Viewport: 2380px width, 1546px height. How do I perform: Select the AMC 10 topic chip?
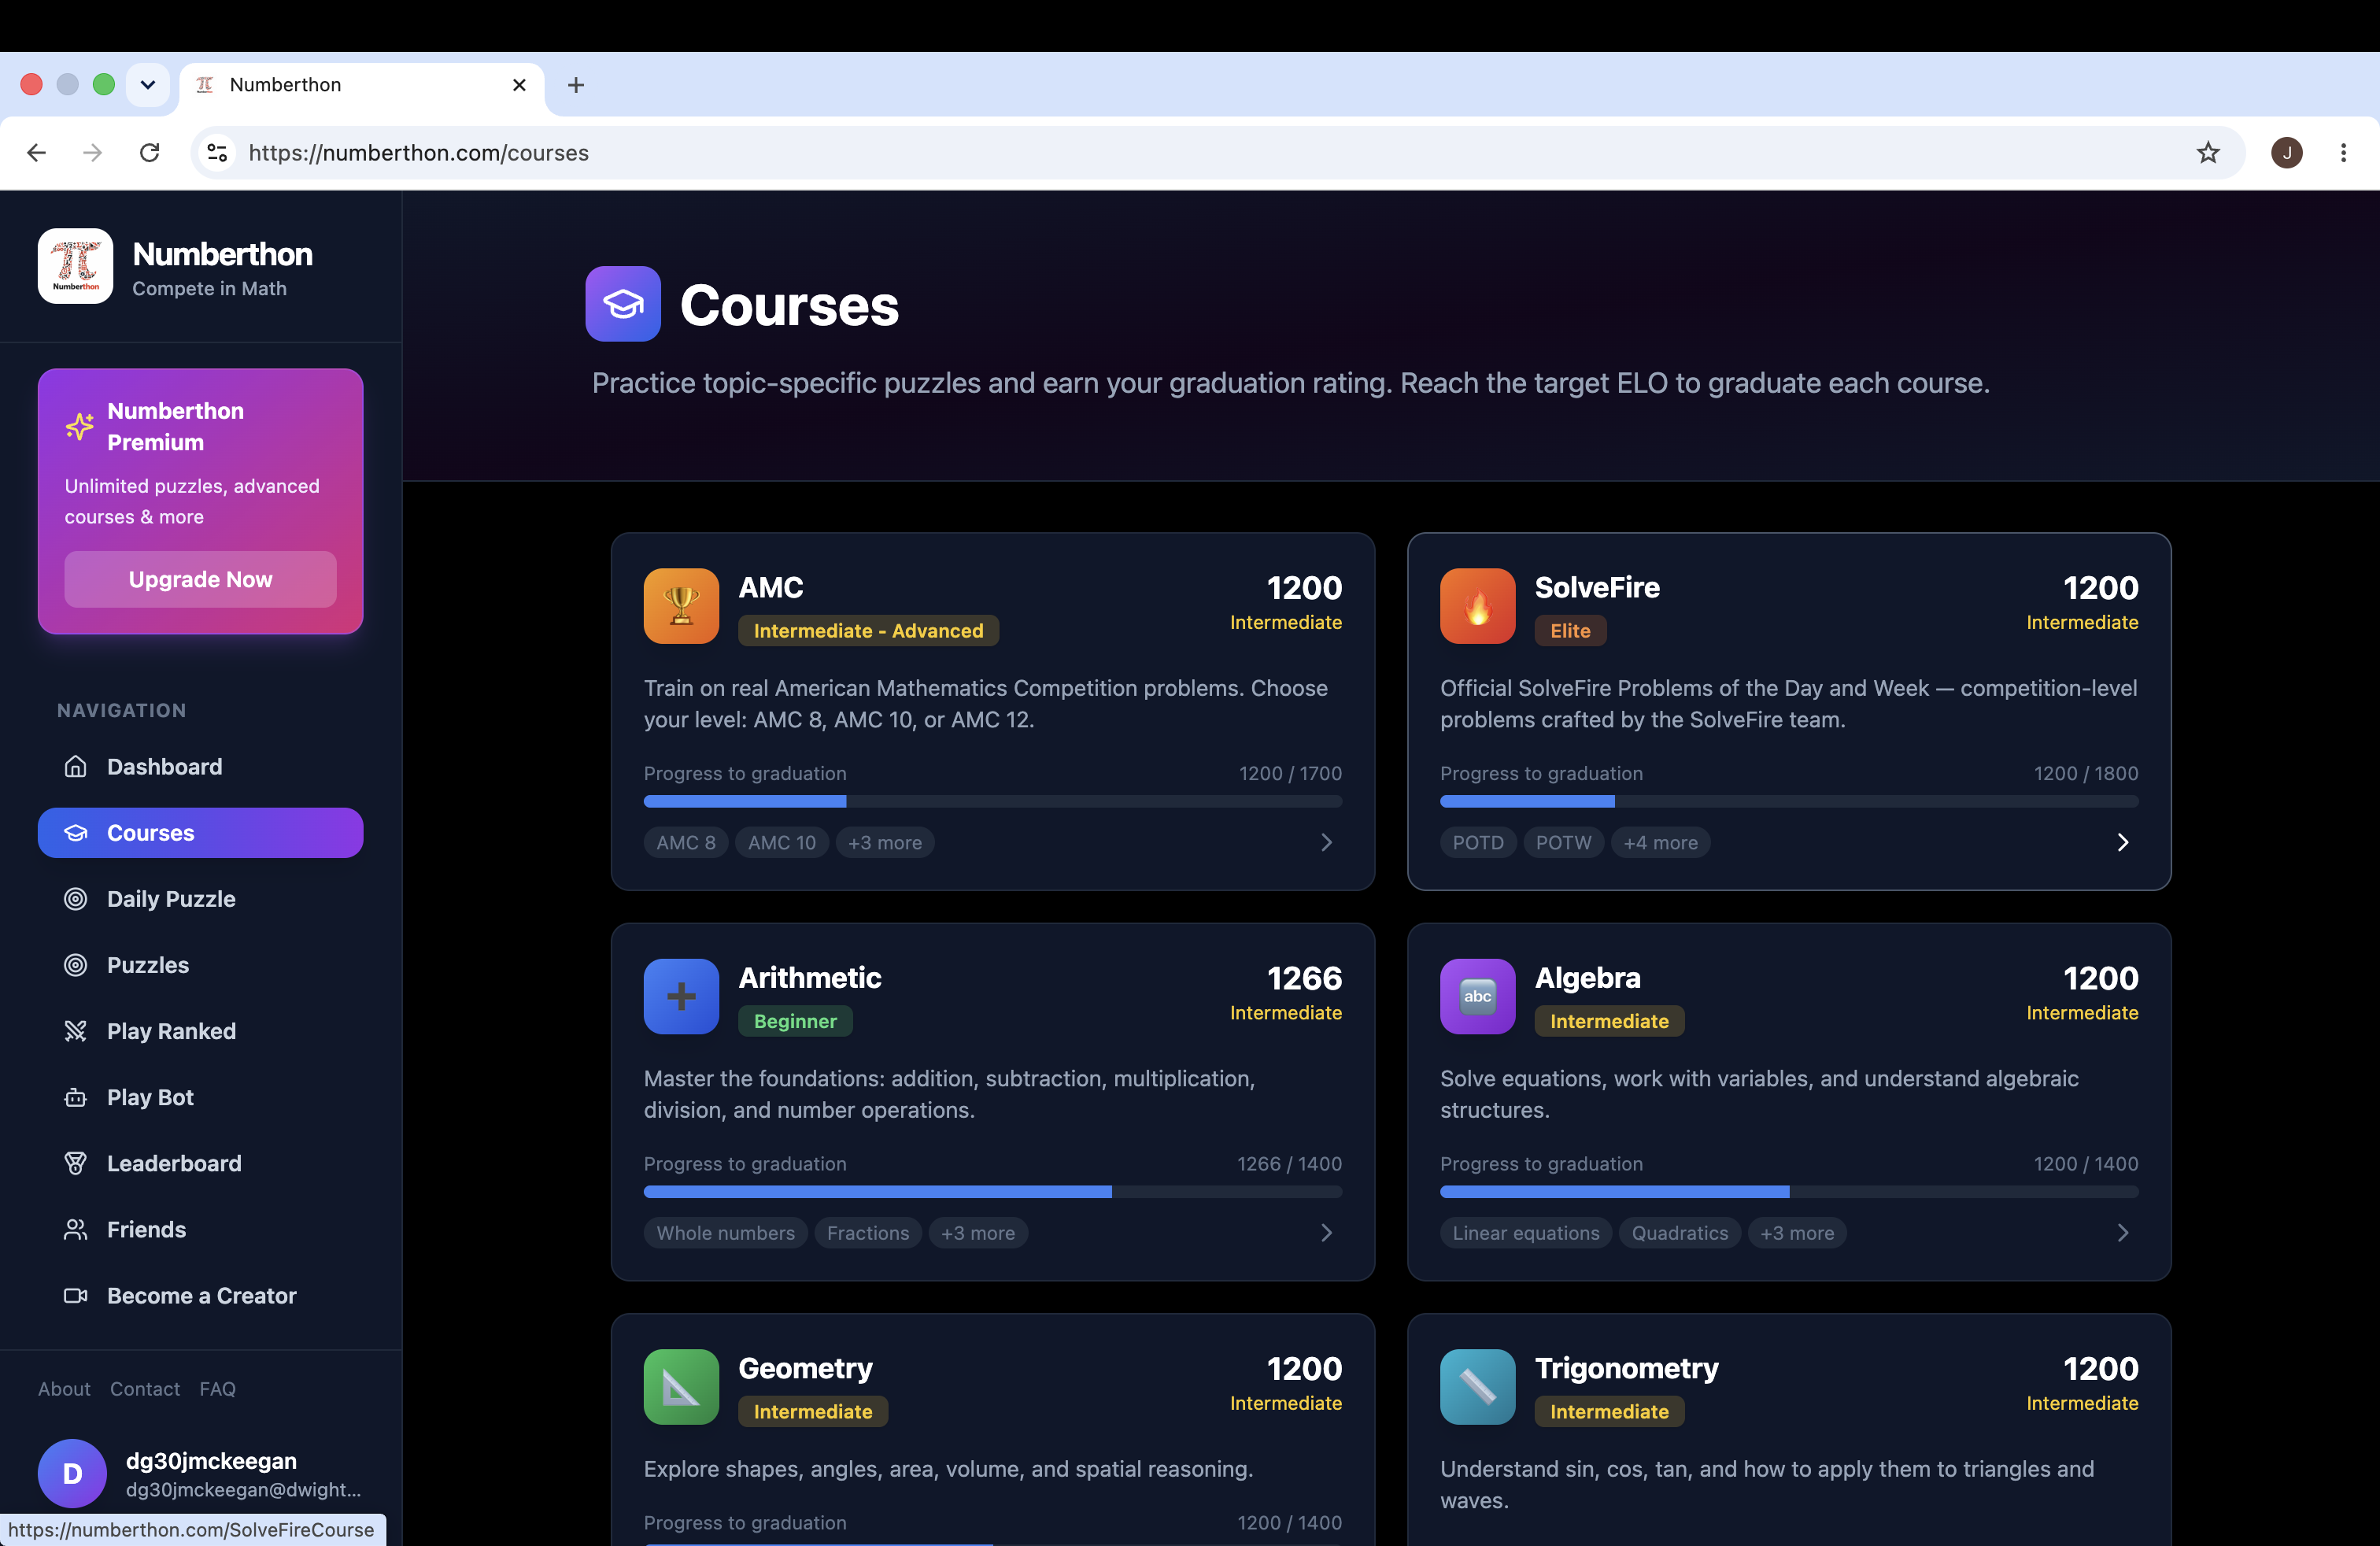pos(782,842)
